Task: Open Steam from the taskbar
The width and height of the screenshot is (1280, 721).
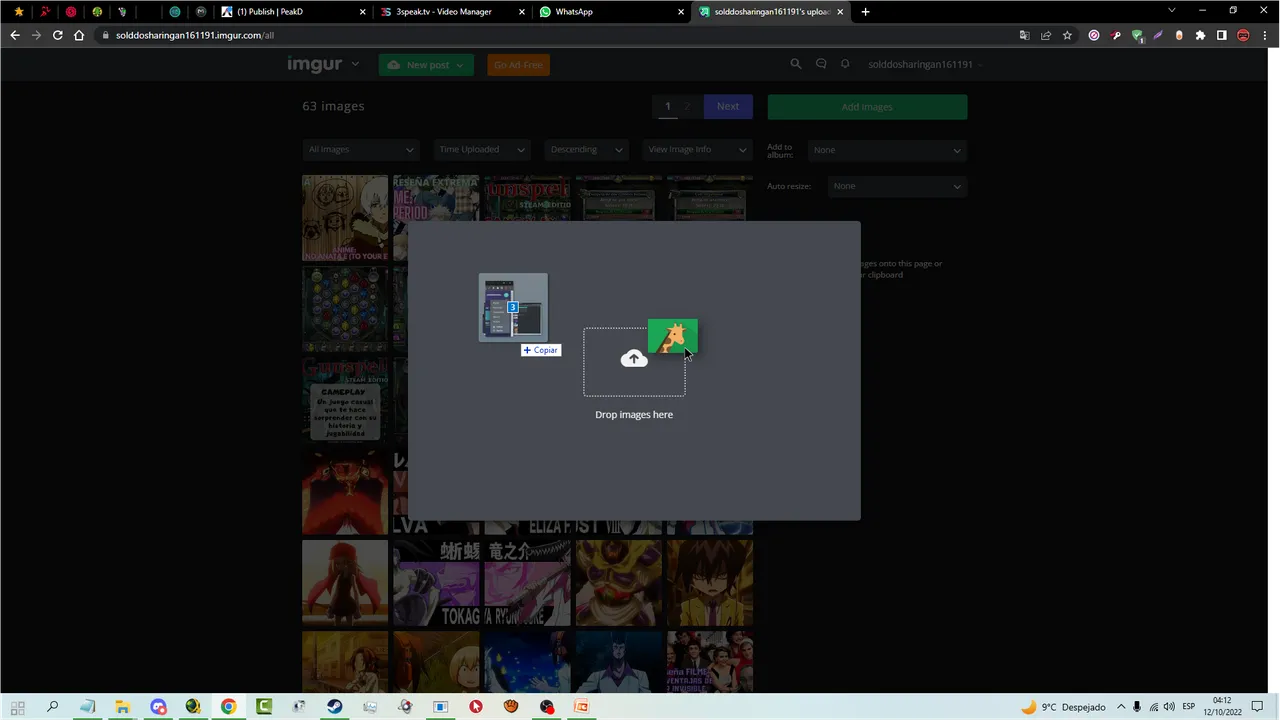Action: click(334, 707)
